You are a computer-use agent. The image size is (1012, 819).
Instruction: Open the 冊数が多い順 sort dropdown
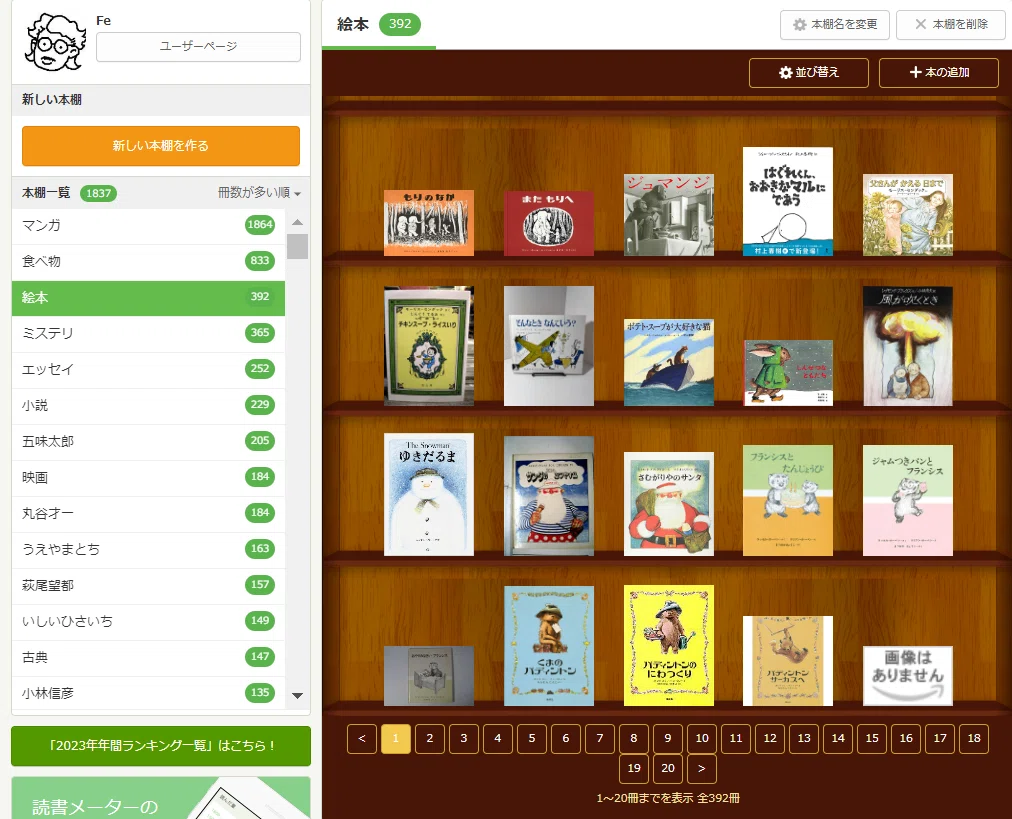click(259, 193)
